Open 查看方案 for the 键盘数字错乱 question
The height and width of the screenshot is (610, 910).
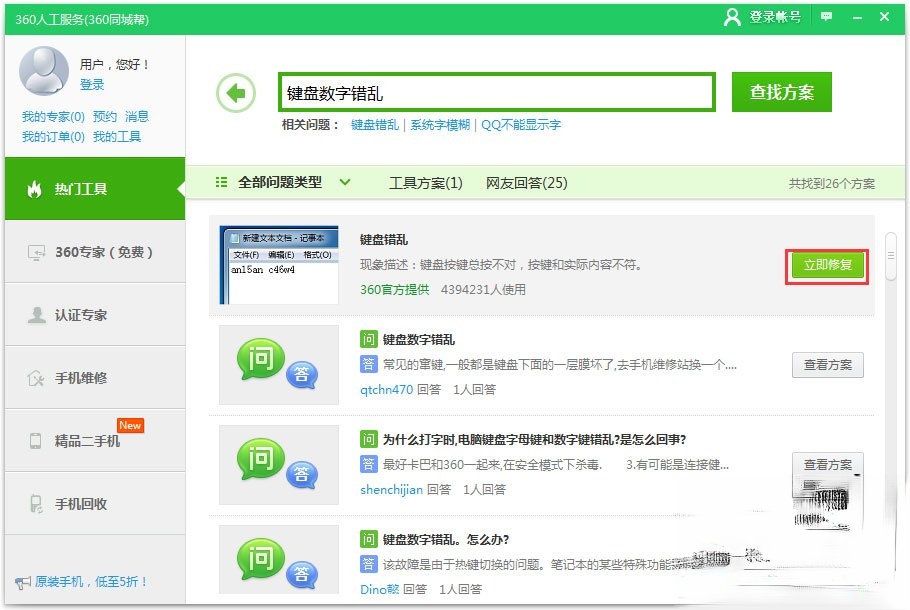point(828,365)
